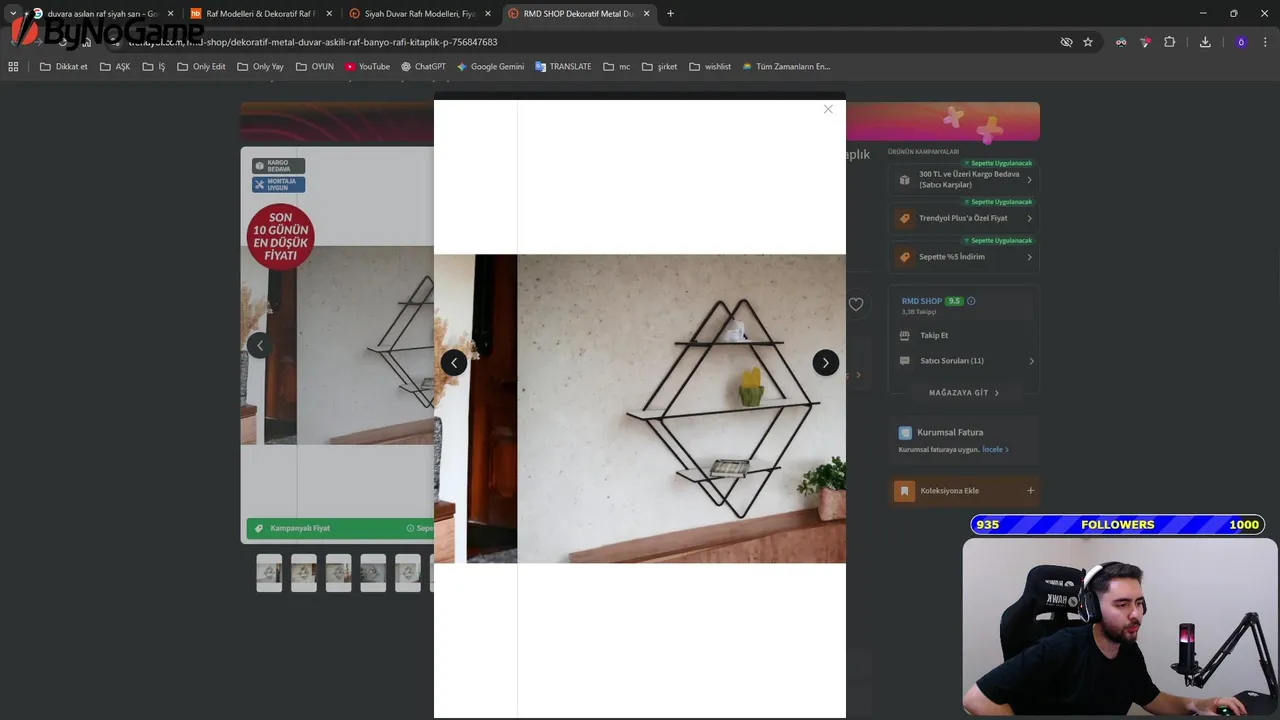
Task: Switch to the 'Raf Modelleri & Dekoratif Raf' tab
Action: click(x=259, y=14)
